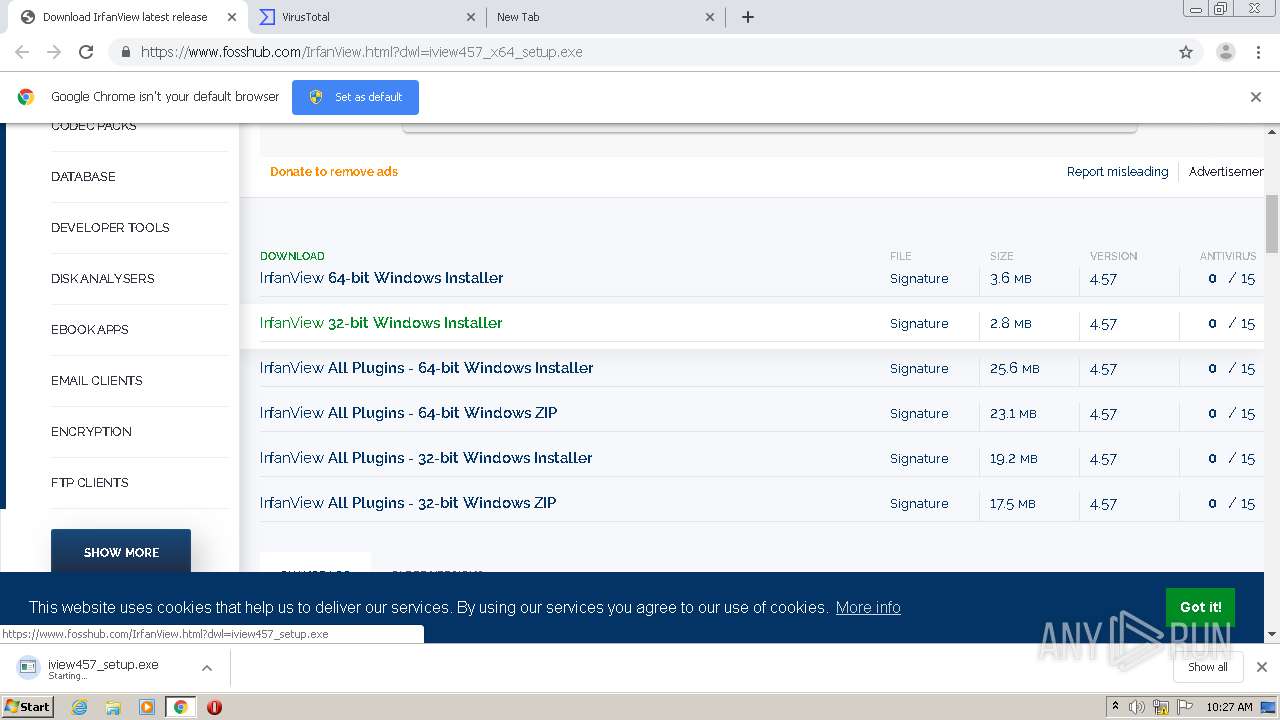Open the Chrome profile avatar

[x=1225, y=52]
